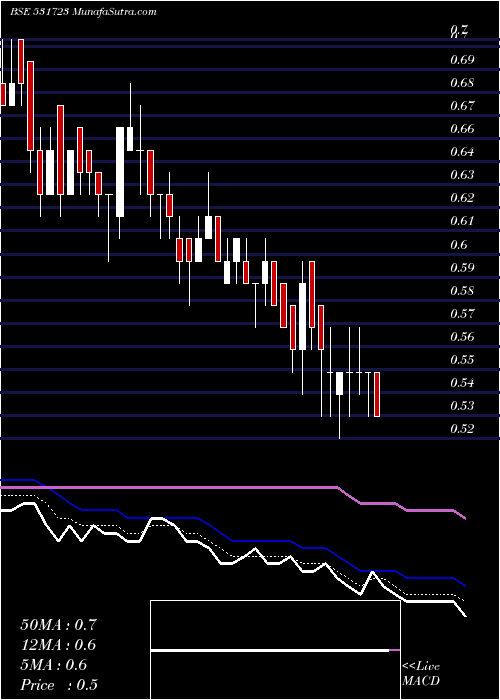Click the 12MA : 0.6 readout
The image size is (500, 700).
click(x=58, y=645)
